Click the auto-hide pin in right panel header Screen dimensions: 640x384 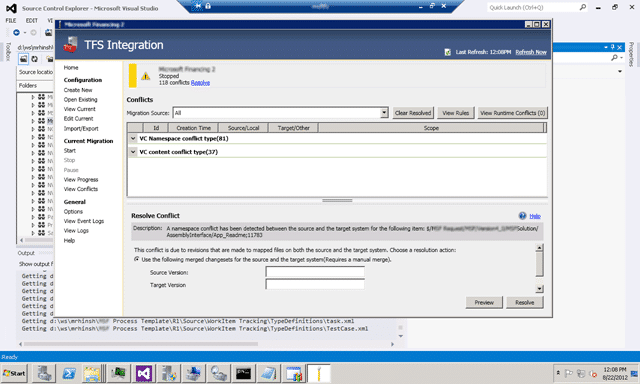(612, 47)
